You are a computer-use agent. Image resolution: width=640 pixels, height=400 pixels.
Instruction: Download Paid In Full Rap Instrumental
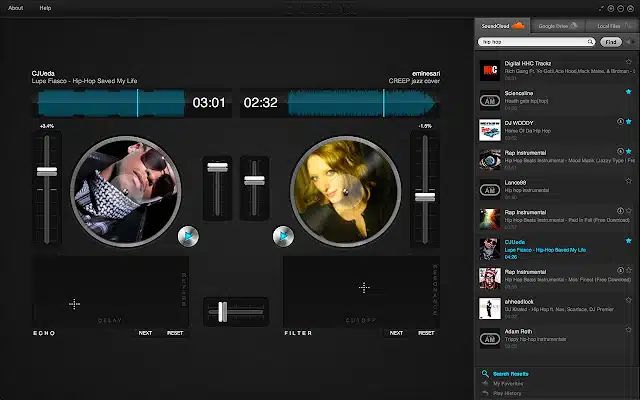tap(620, 211)
